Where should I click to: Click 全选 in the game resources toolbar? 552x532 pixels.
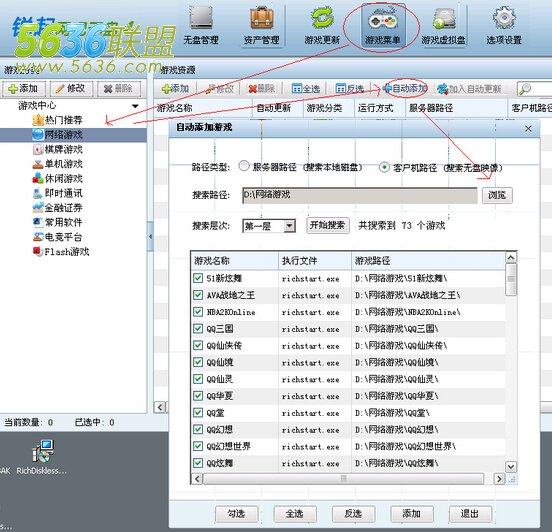coord(306,89)
